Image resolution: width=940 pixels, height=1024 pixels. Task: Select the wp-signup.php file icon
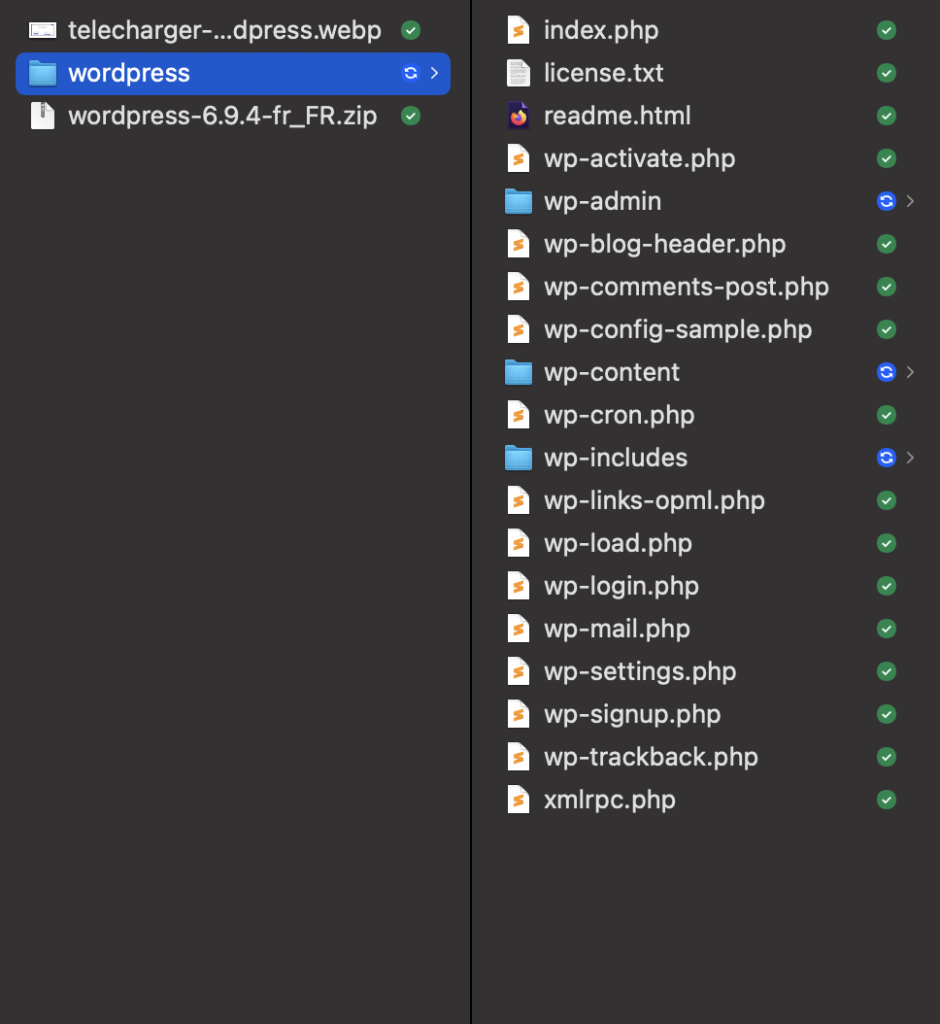(519, 714)
